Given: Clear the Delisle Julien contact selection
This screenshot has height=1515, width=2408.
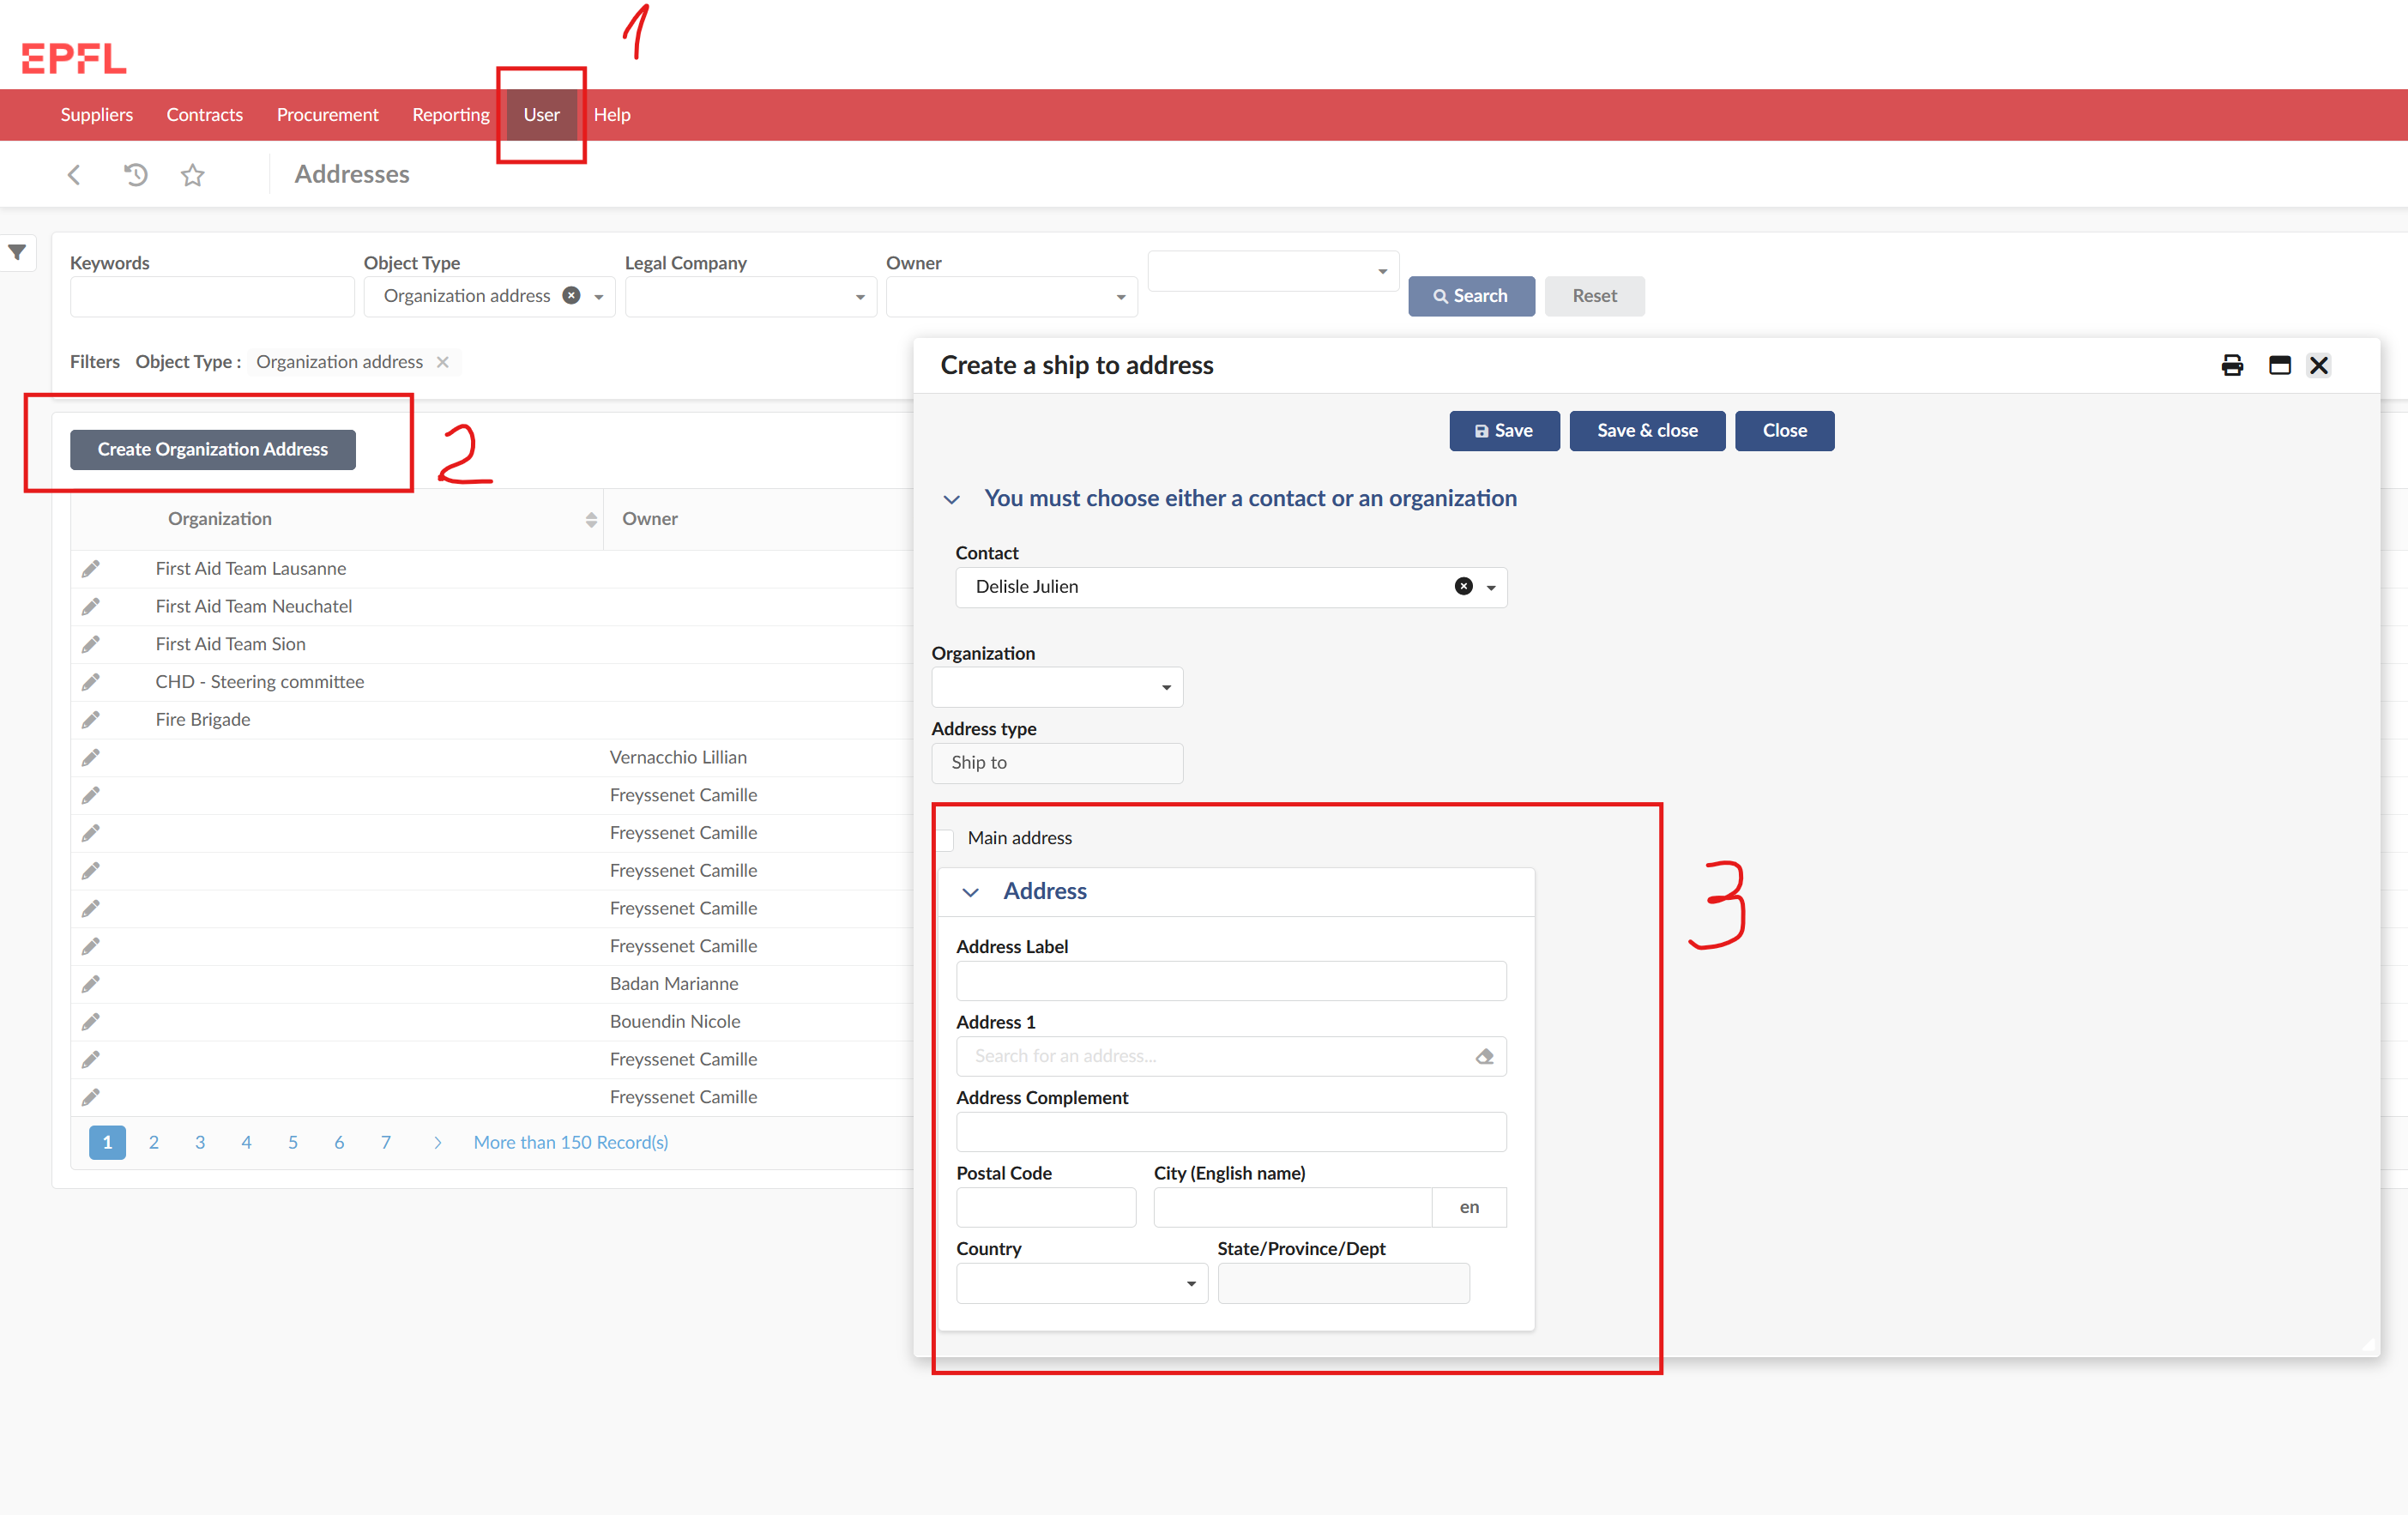Looking at the screenshot, I should point(1463,587).
